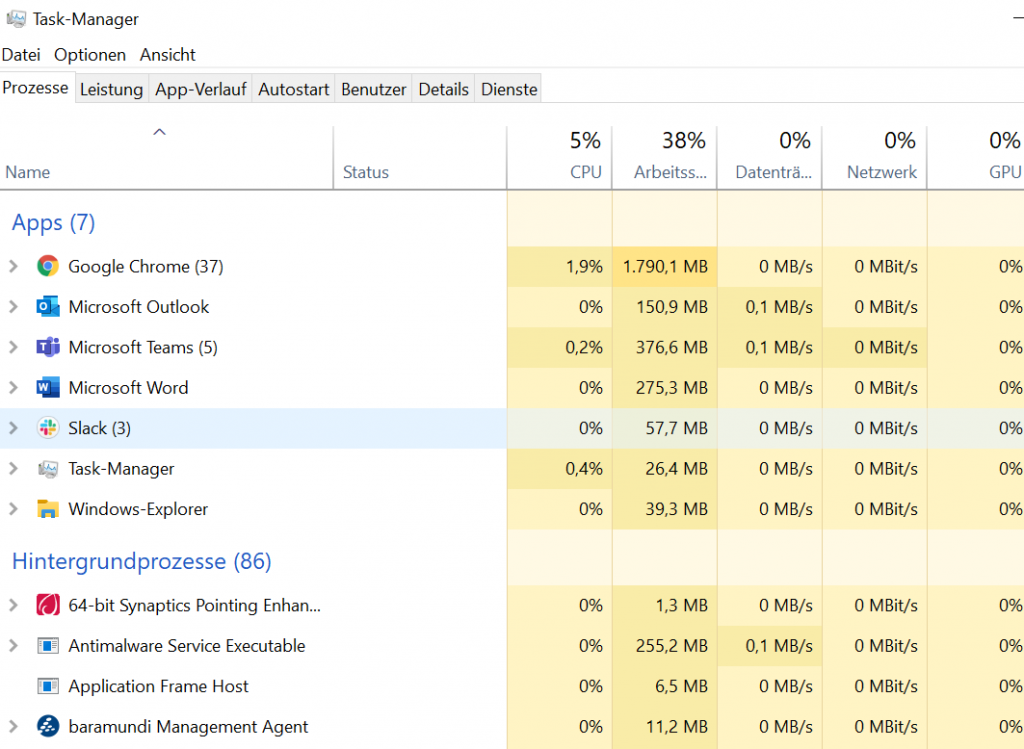Image resolution: width=1024 pixels, height=749 pixels.
Task: Expand the Microsoft Word entry
Action: [x=13, y=388]
